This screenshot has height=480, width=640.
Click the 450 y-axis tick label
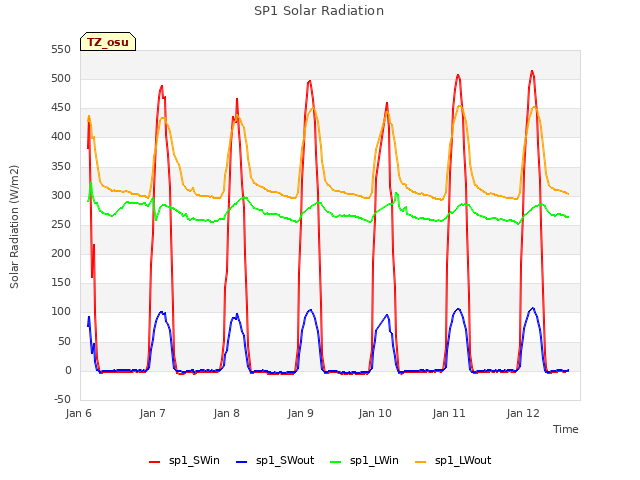61,108
